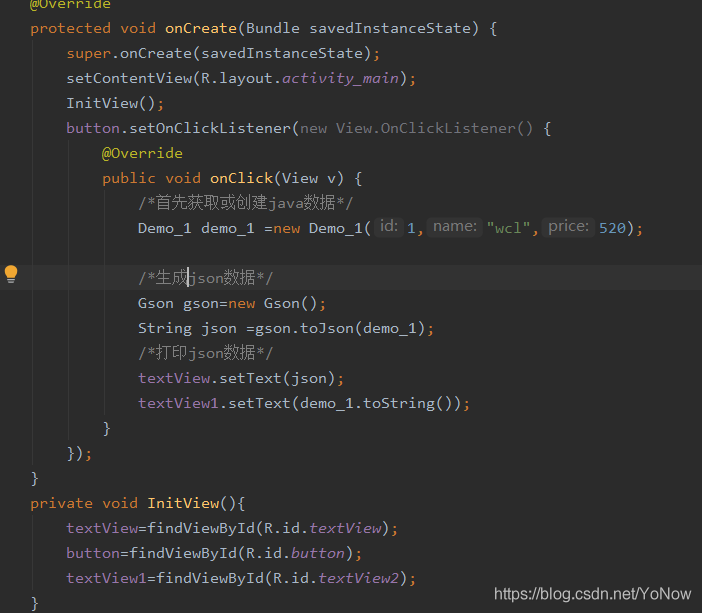Viewport: 702px width, 613px height.
Task: Click the 'id:' parameter hint
Action: 389,227
